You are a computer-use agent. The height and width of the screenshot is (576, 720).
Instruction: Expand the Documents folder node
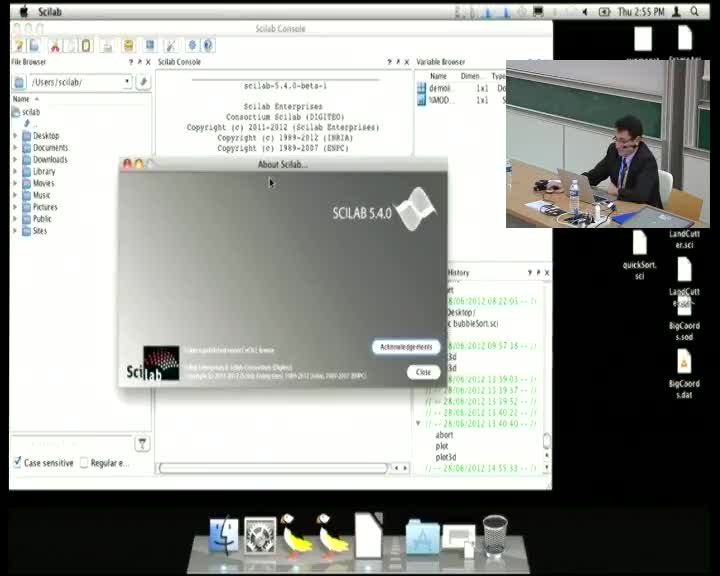pyautogui.click(x=15, y=148)
